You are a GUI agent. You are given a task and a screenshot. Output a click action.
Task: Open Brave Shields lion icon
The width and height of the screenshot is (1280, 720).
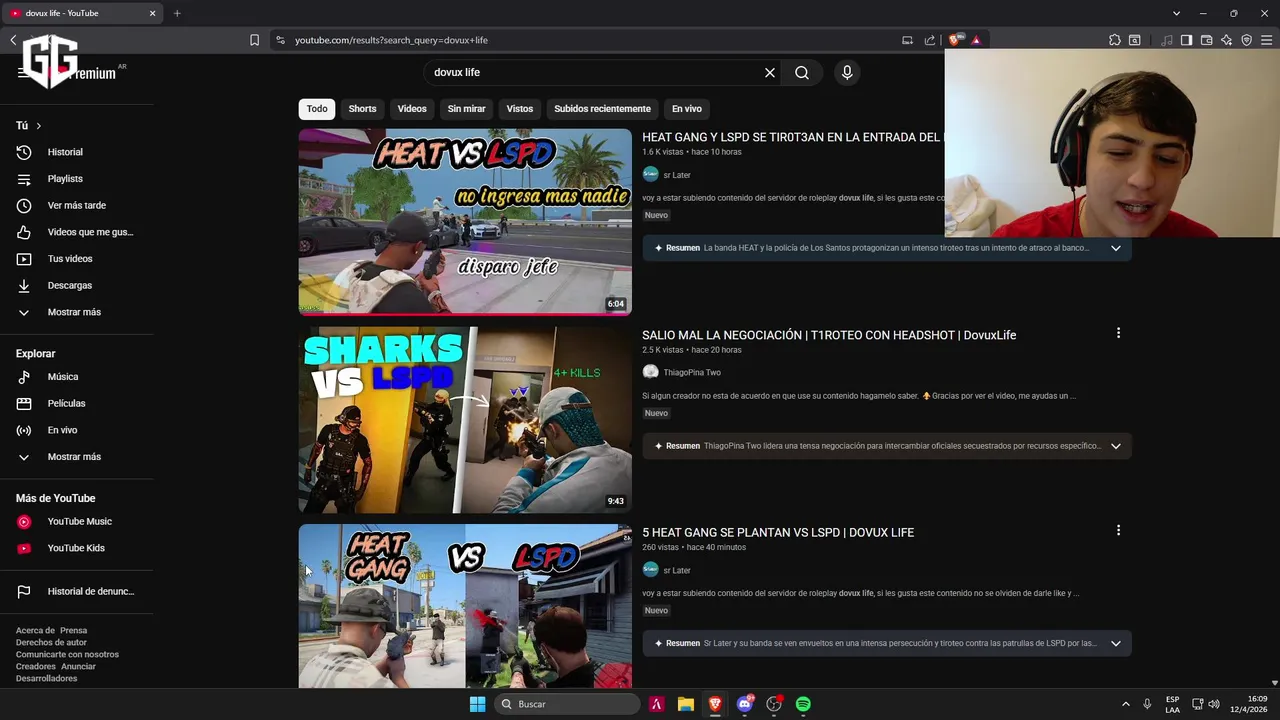click(x=955, y=40)
